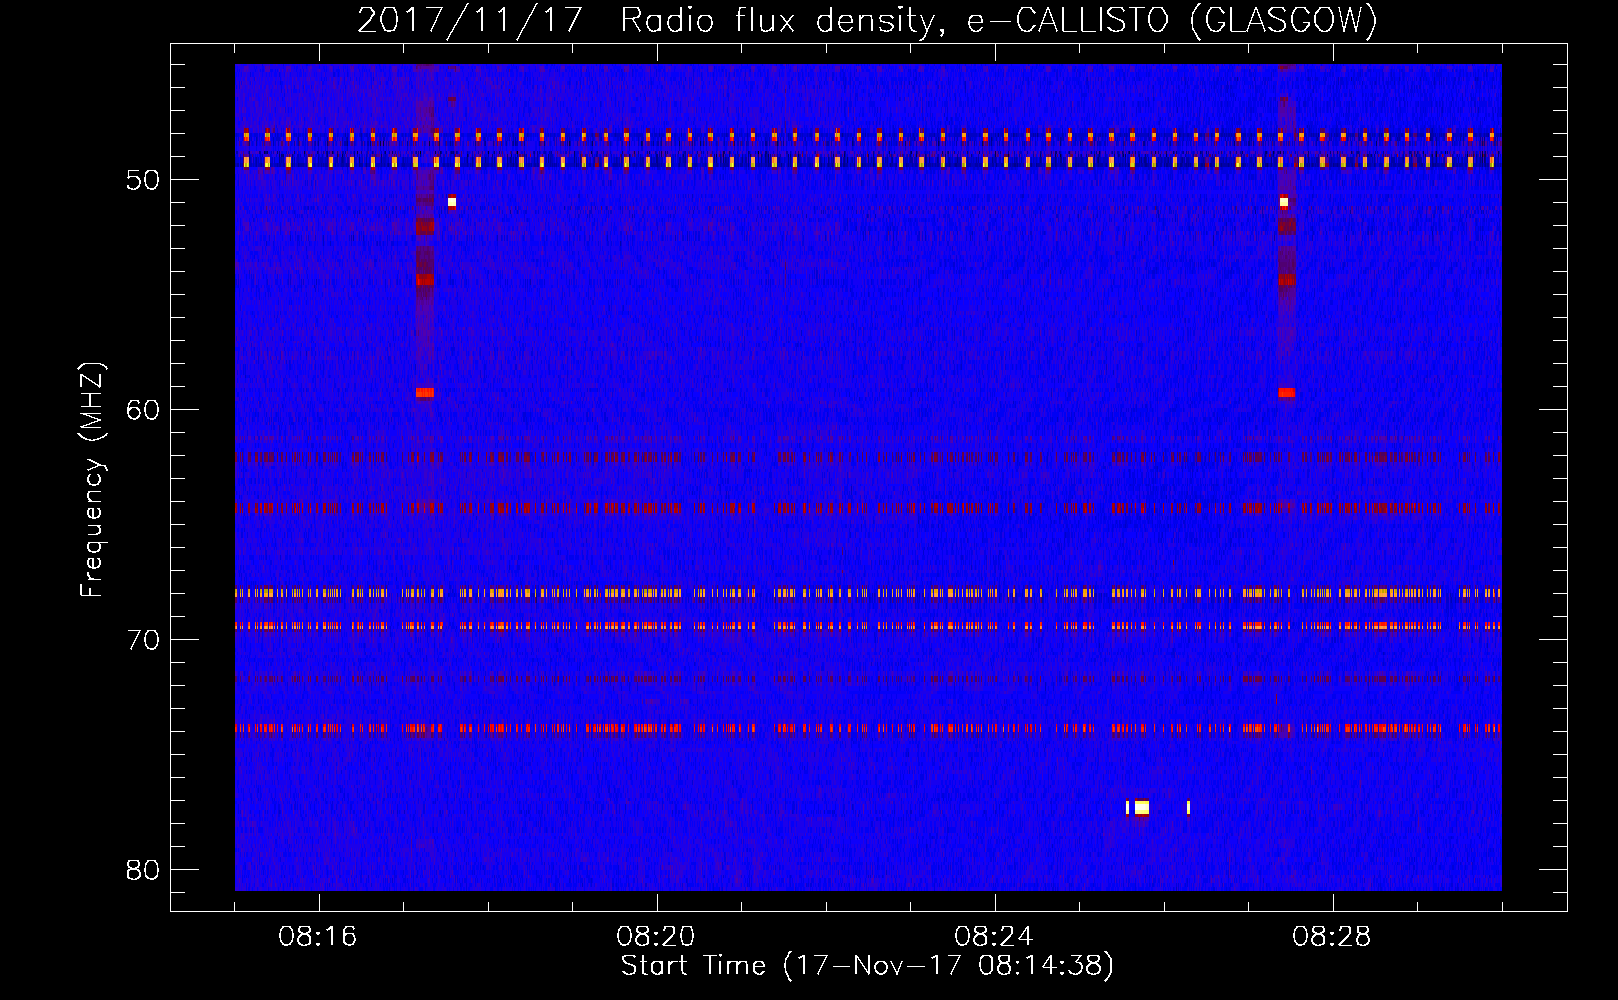Click the "Start Time (17-Nov-17 08:14:38)" axis label
This screenshot has height=1000, width=1618.
tap(867, 966)
